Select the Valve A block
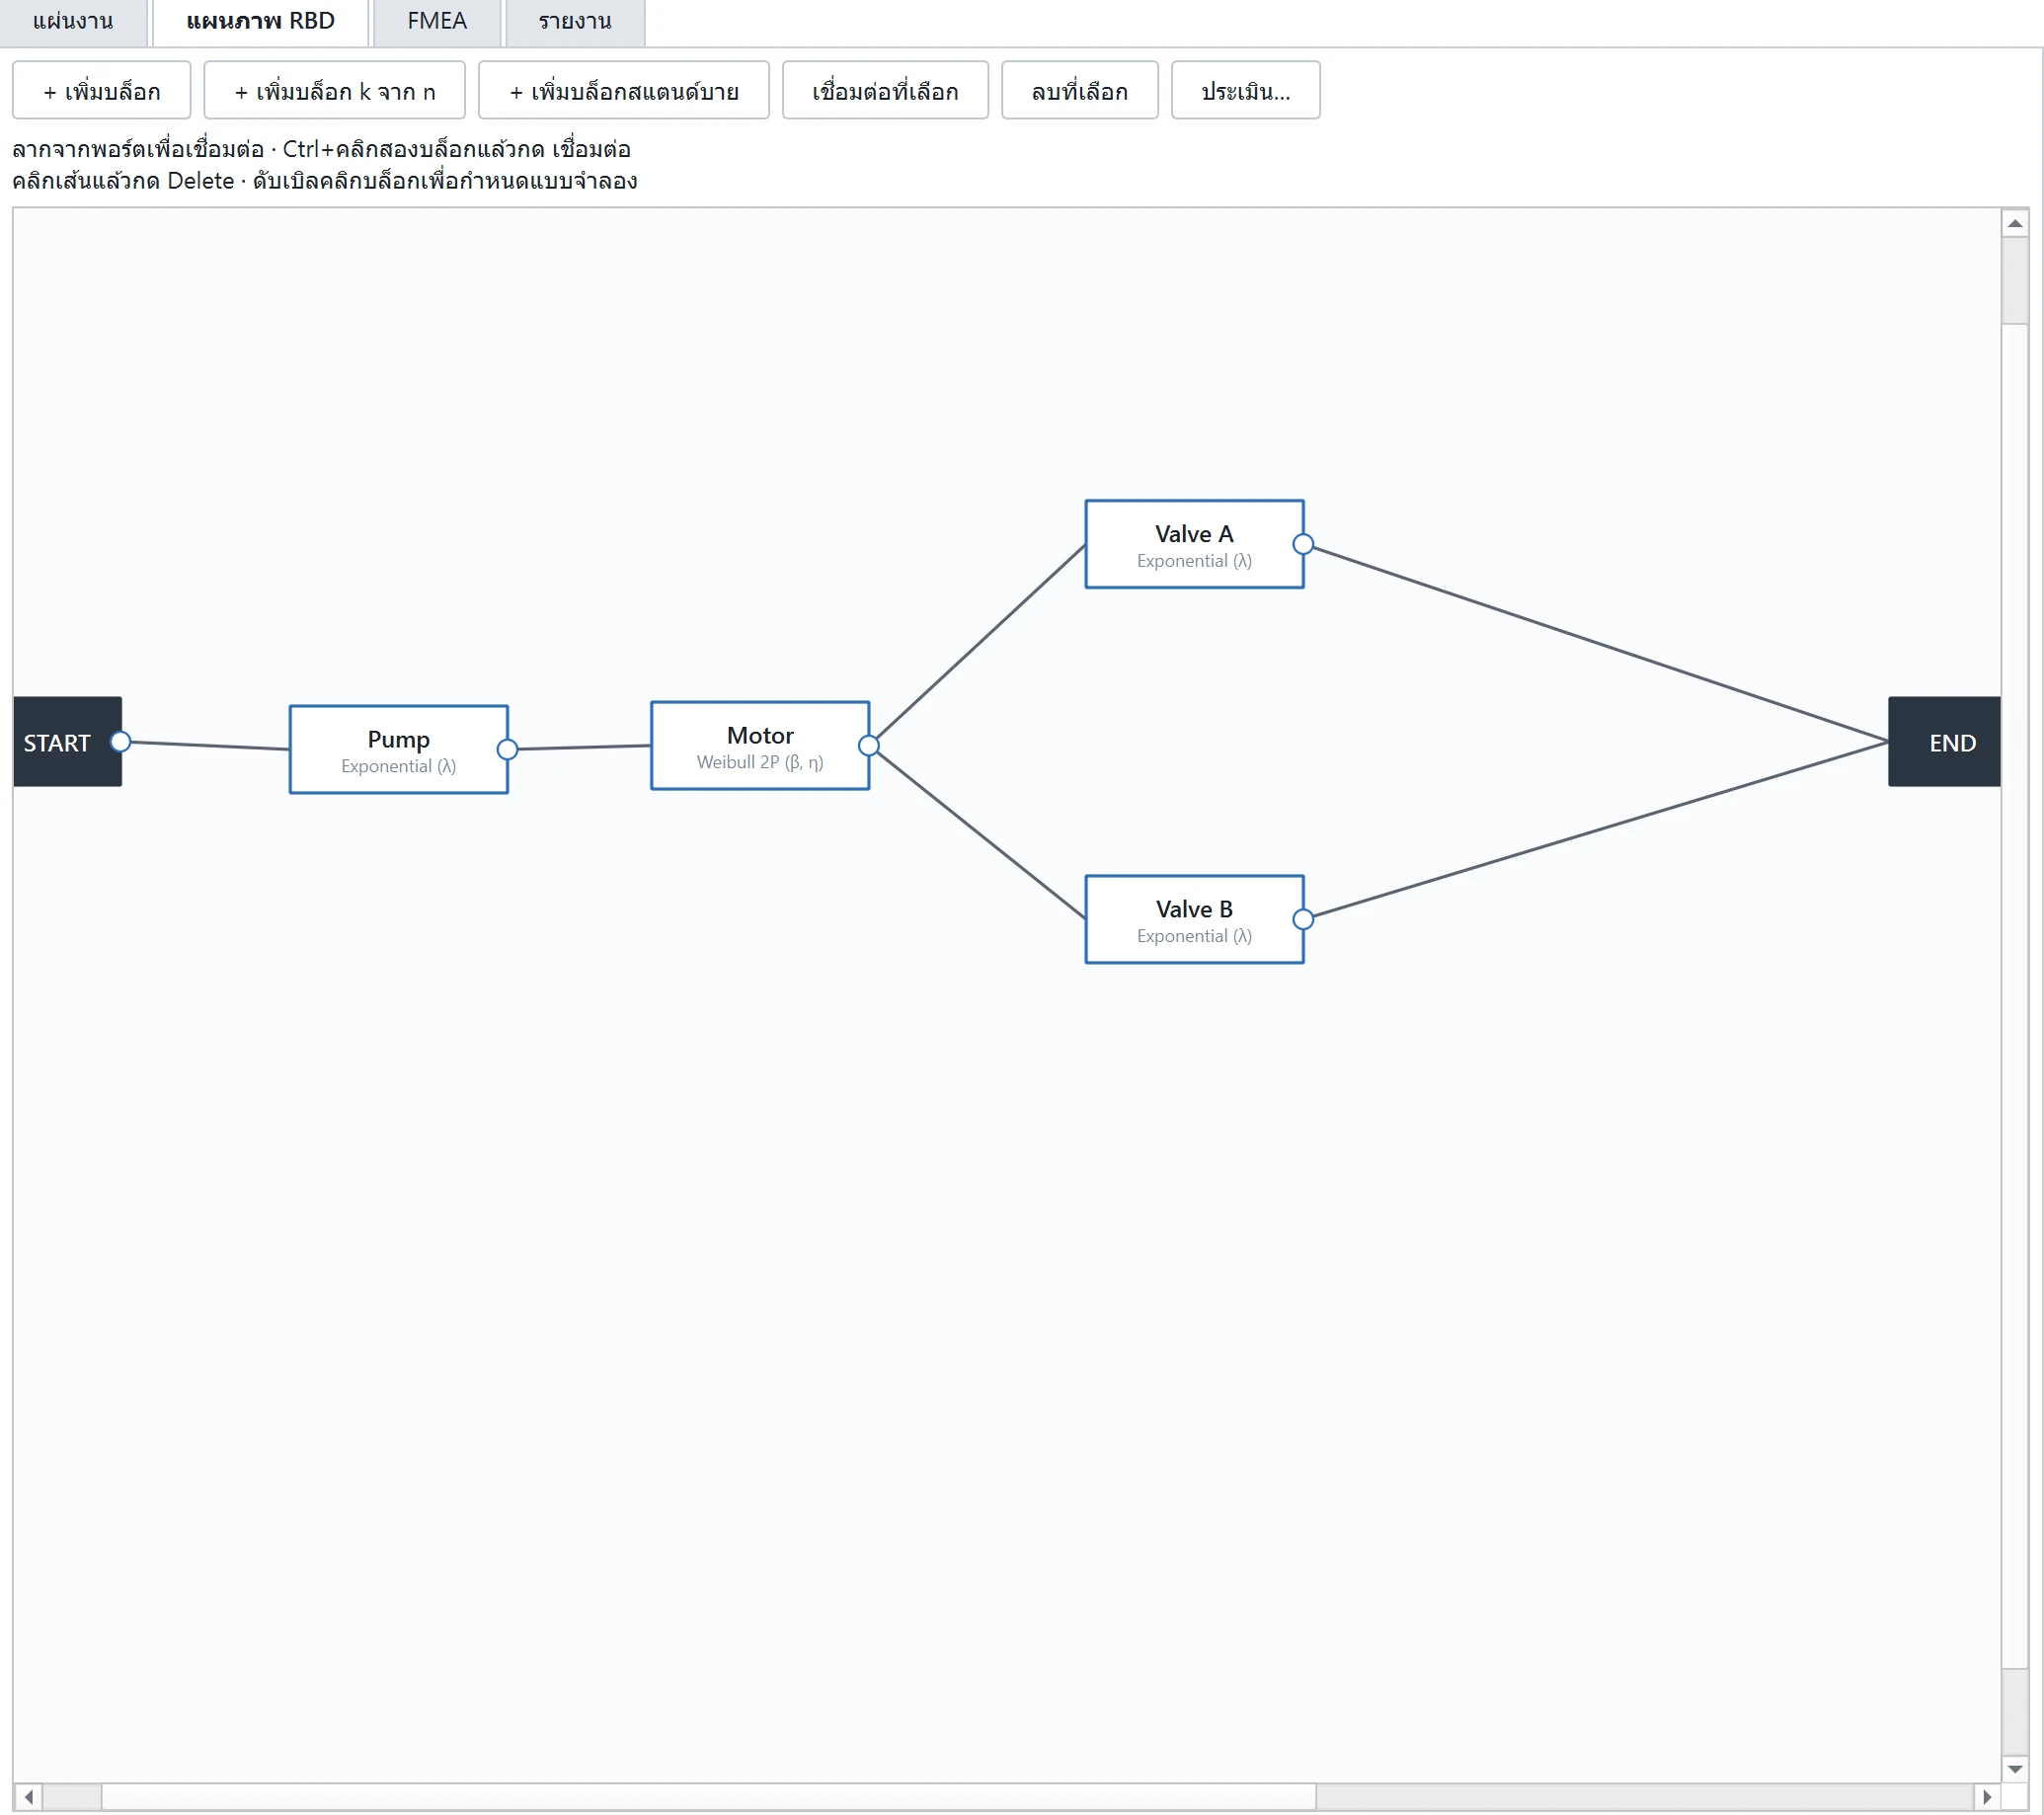Image resolution: width=2044 pixels, height=1815 pixels. tap(1194, 545)
